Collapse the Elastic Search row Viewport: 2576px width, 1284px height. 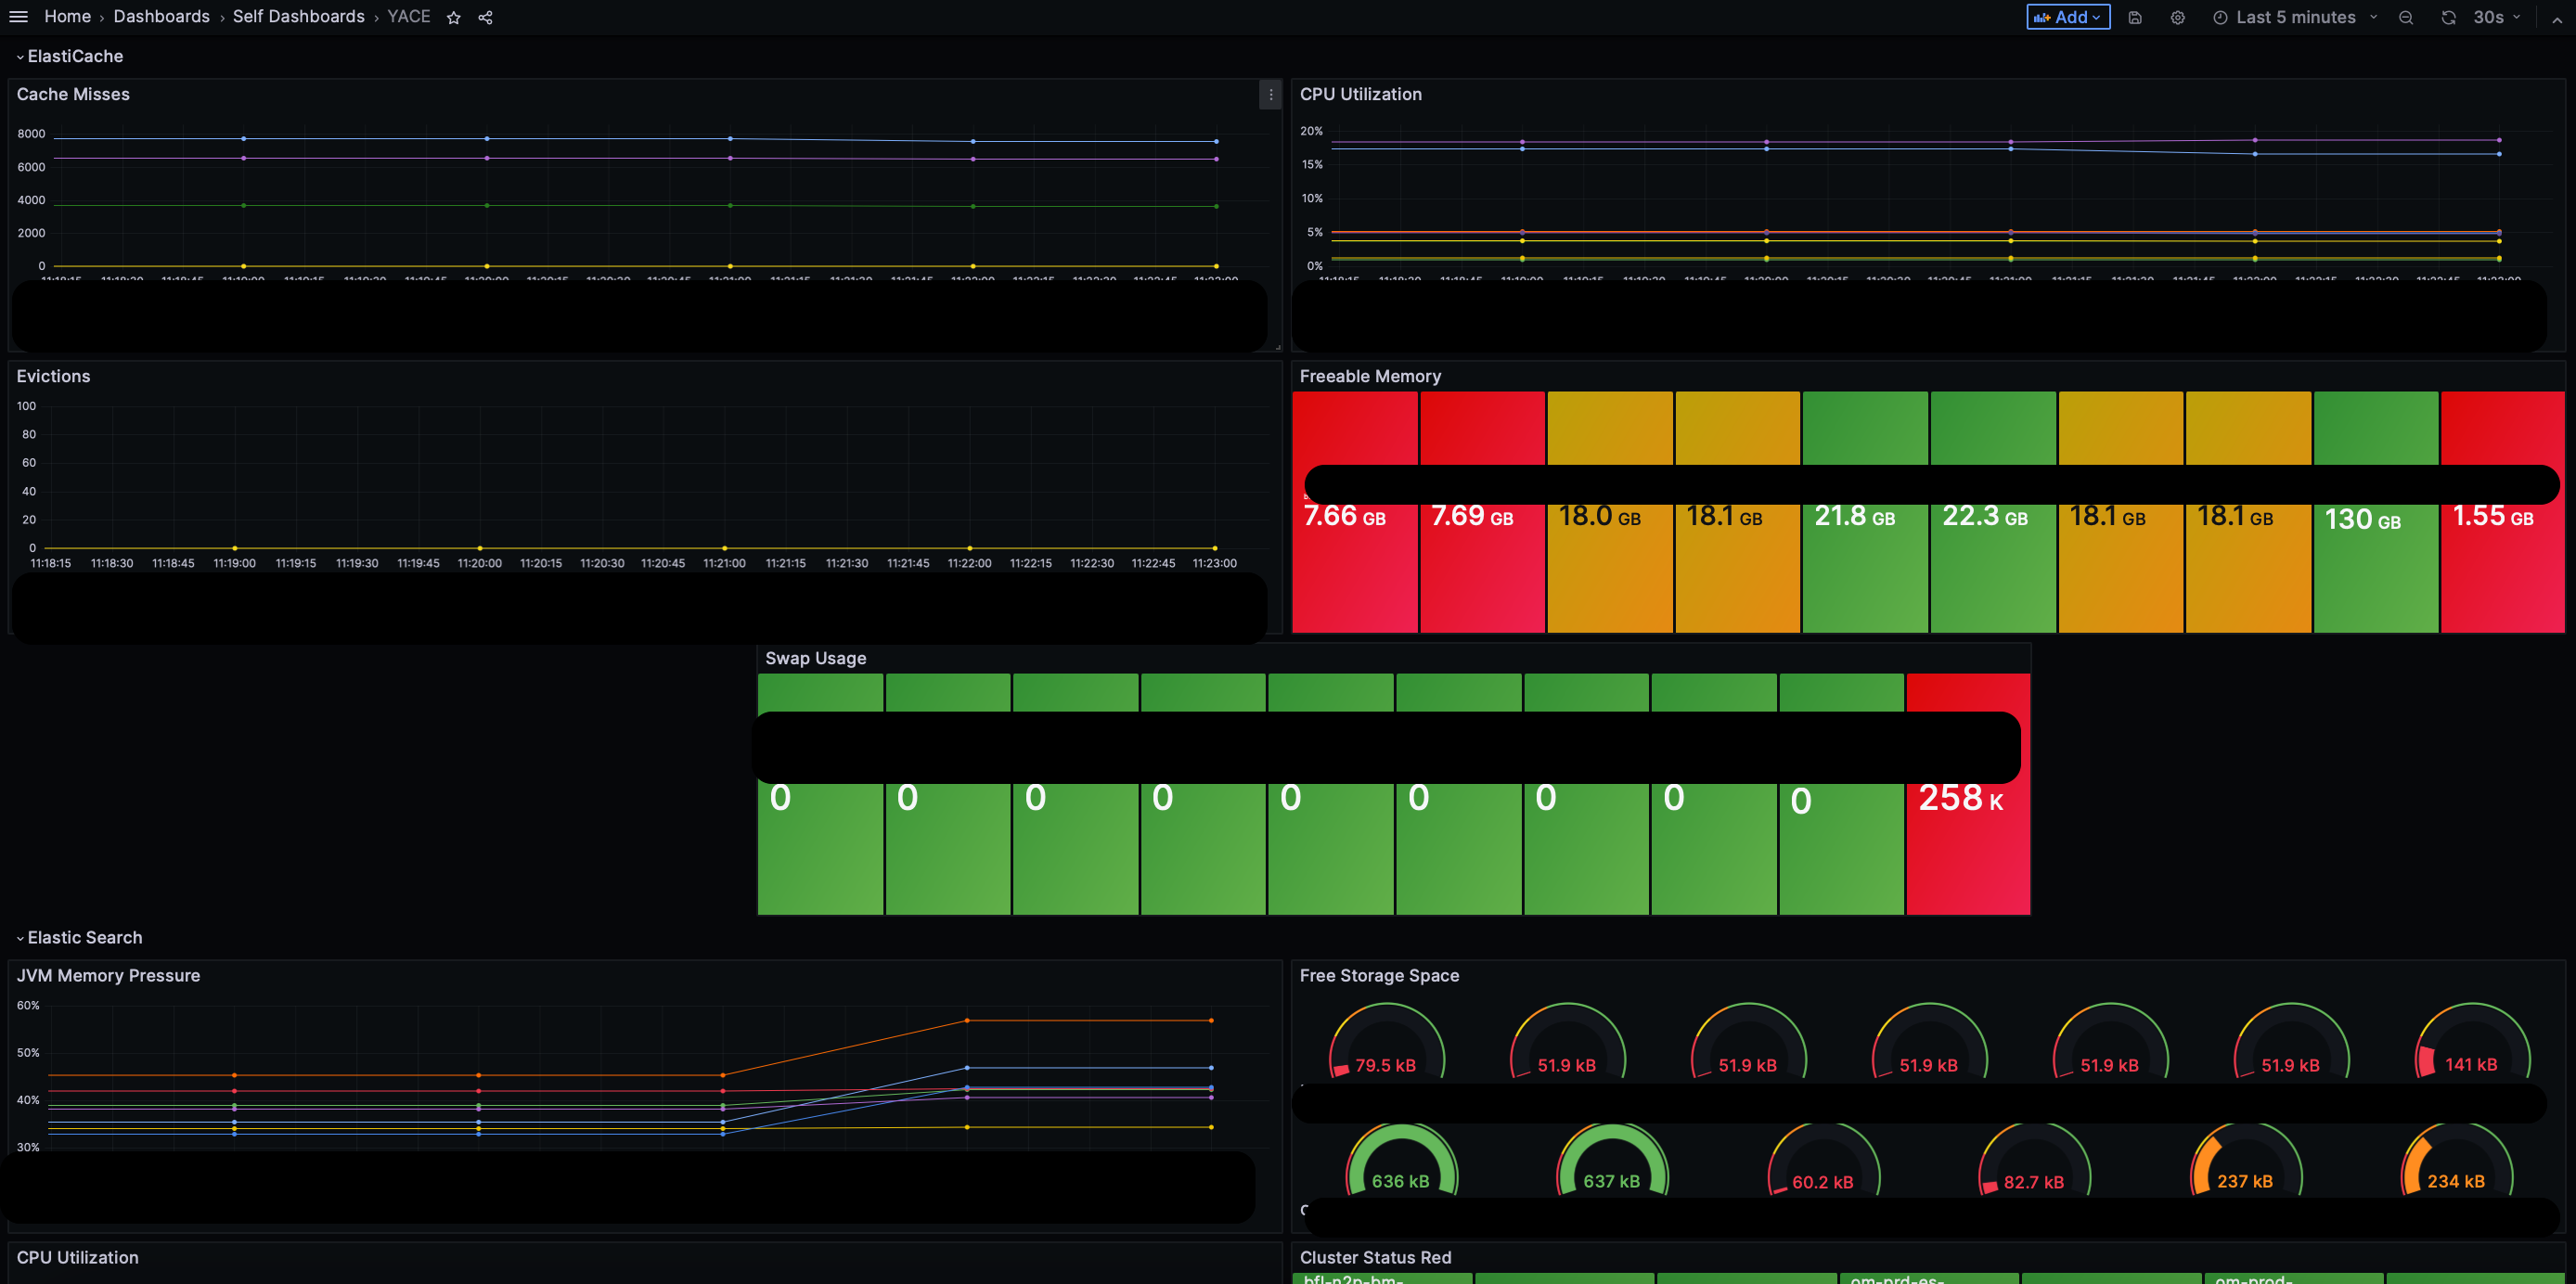[x=20, y=938]
